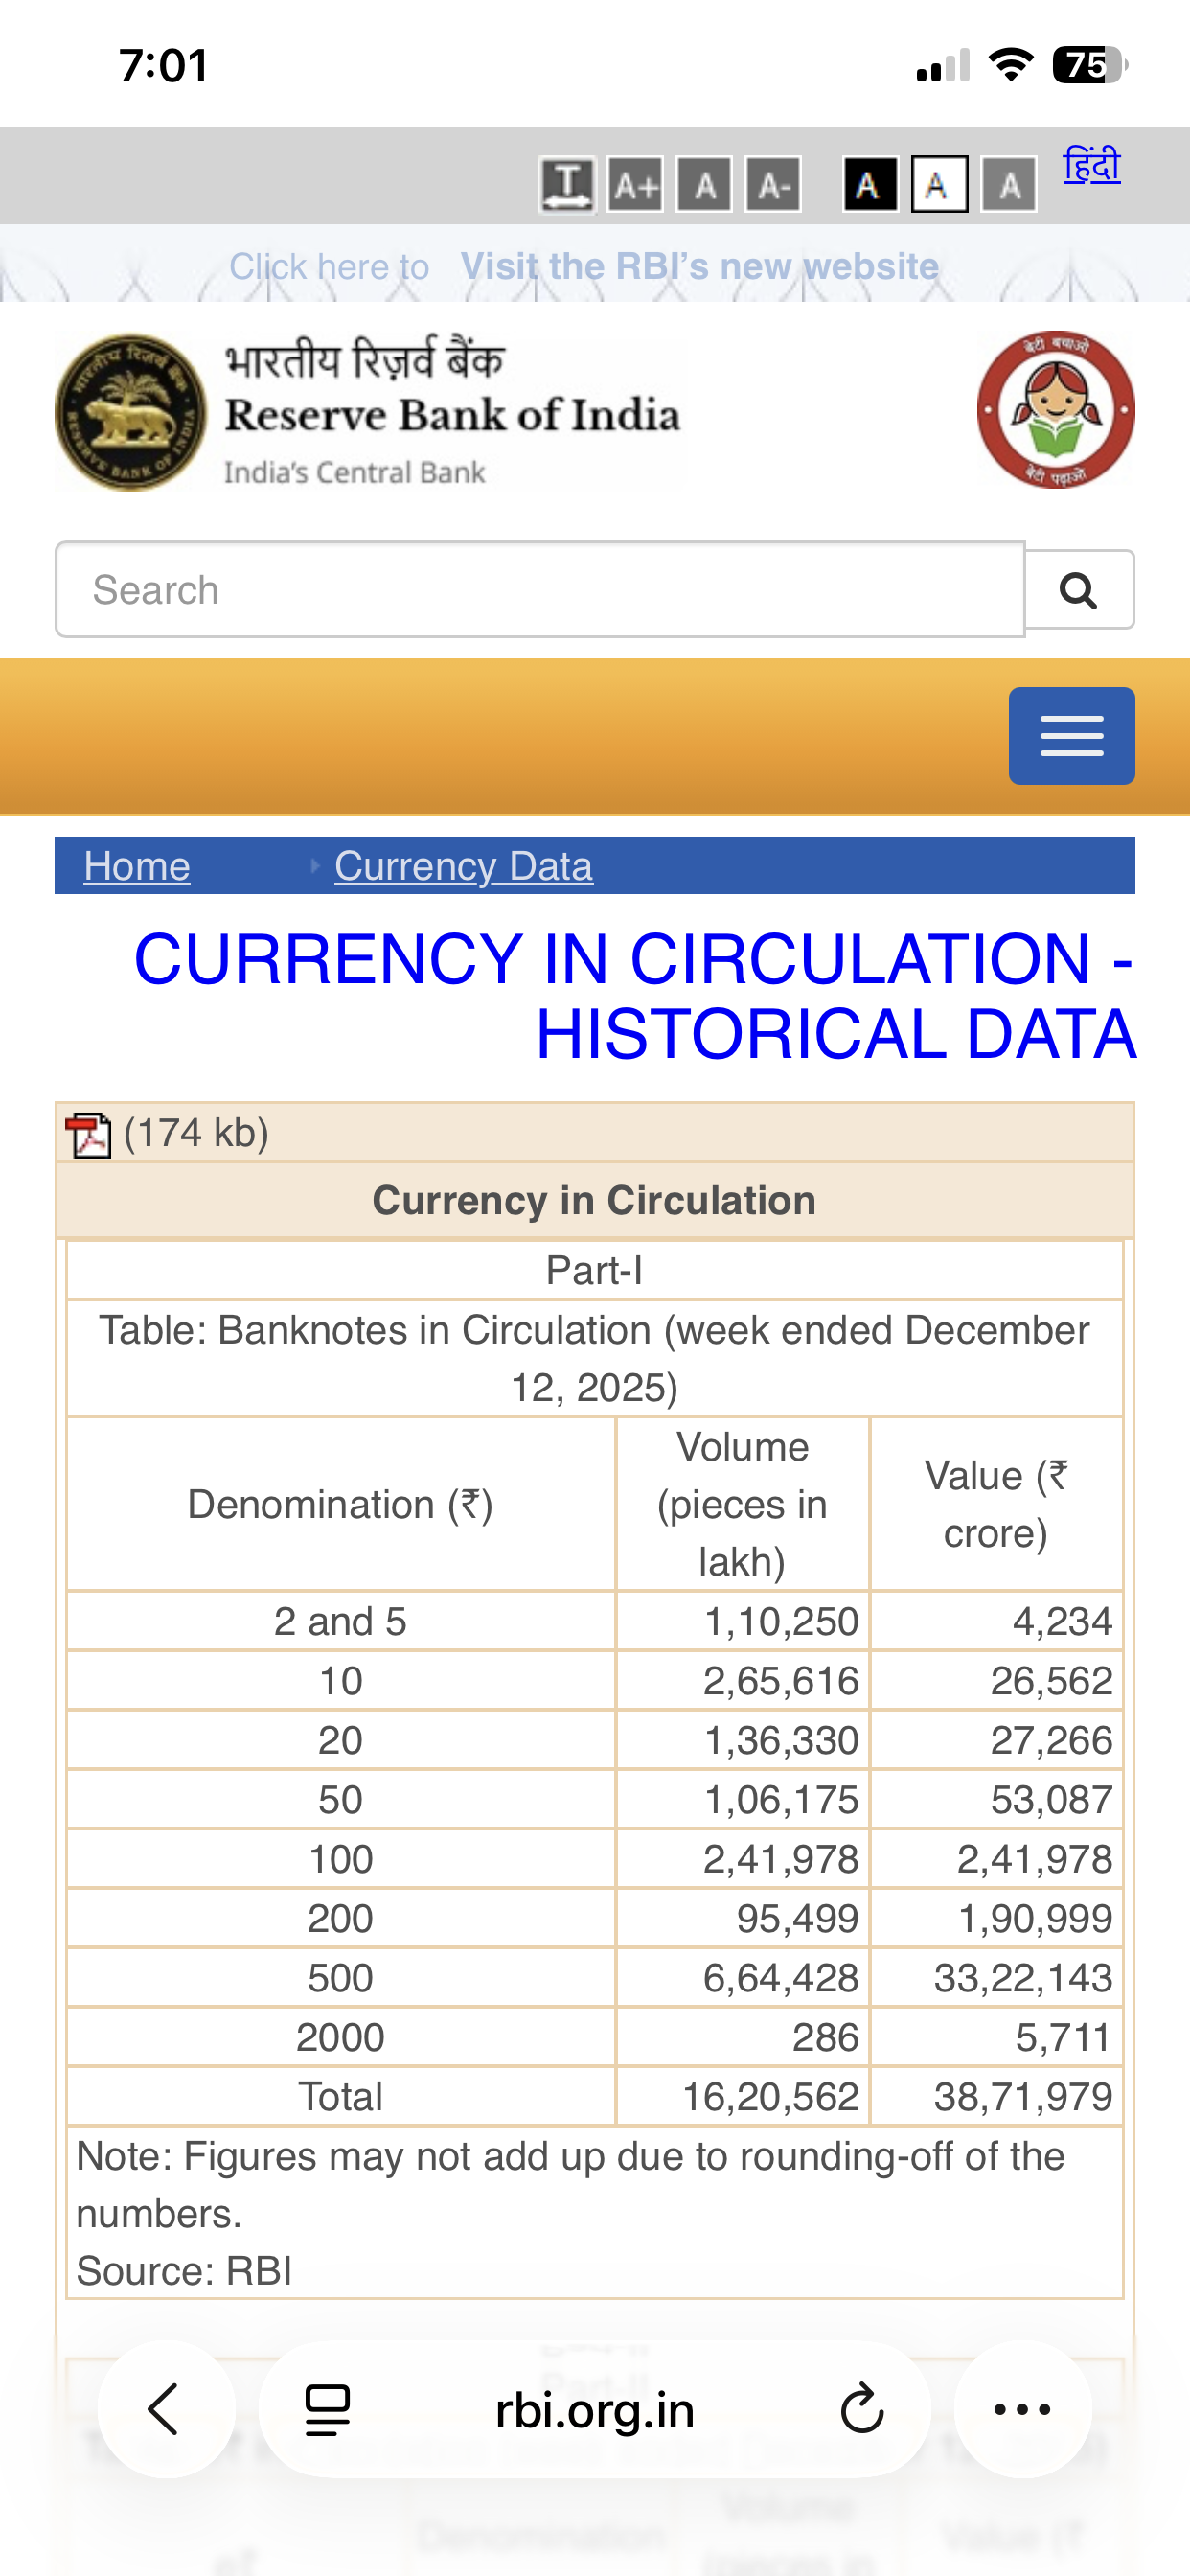Click the text spacing accessibility icon
Viewport: 1190px width, 2576px height.
pyautogui.click(x=567, y=185)
